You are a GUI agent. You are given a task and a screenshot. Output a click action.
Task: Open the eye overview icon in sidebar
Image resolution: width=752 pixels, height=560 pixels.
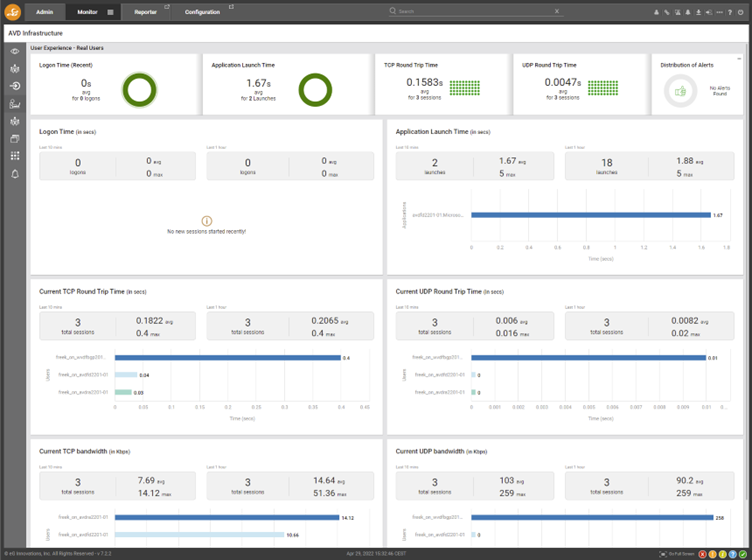pyautogui.click(x=15, y=51)
